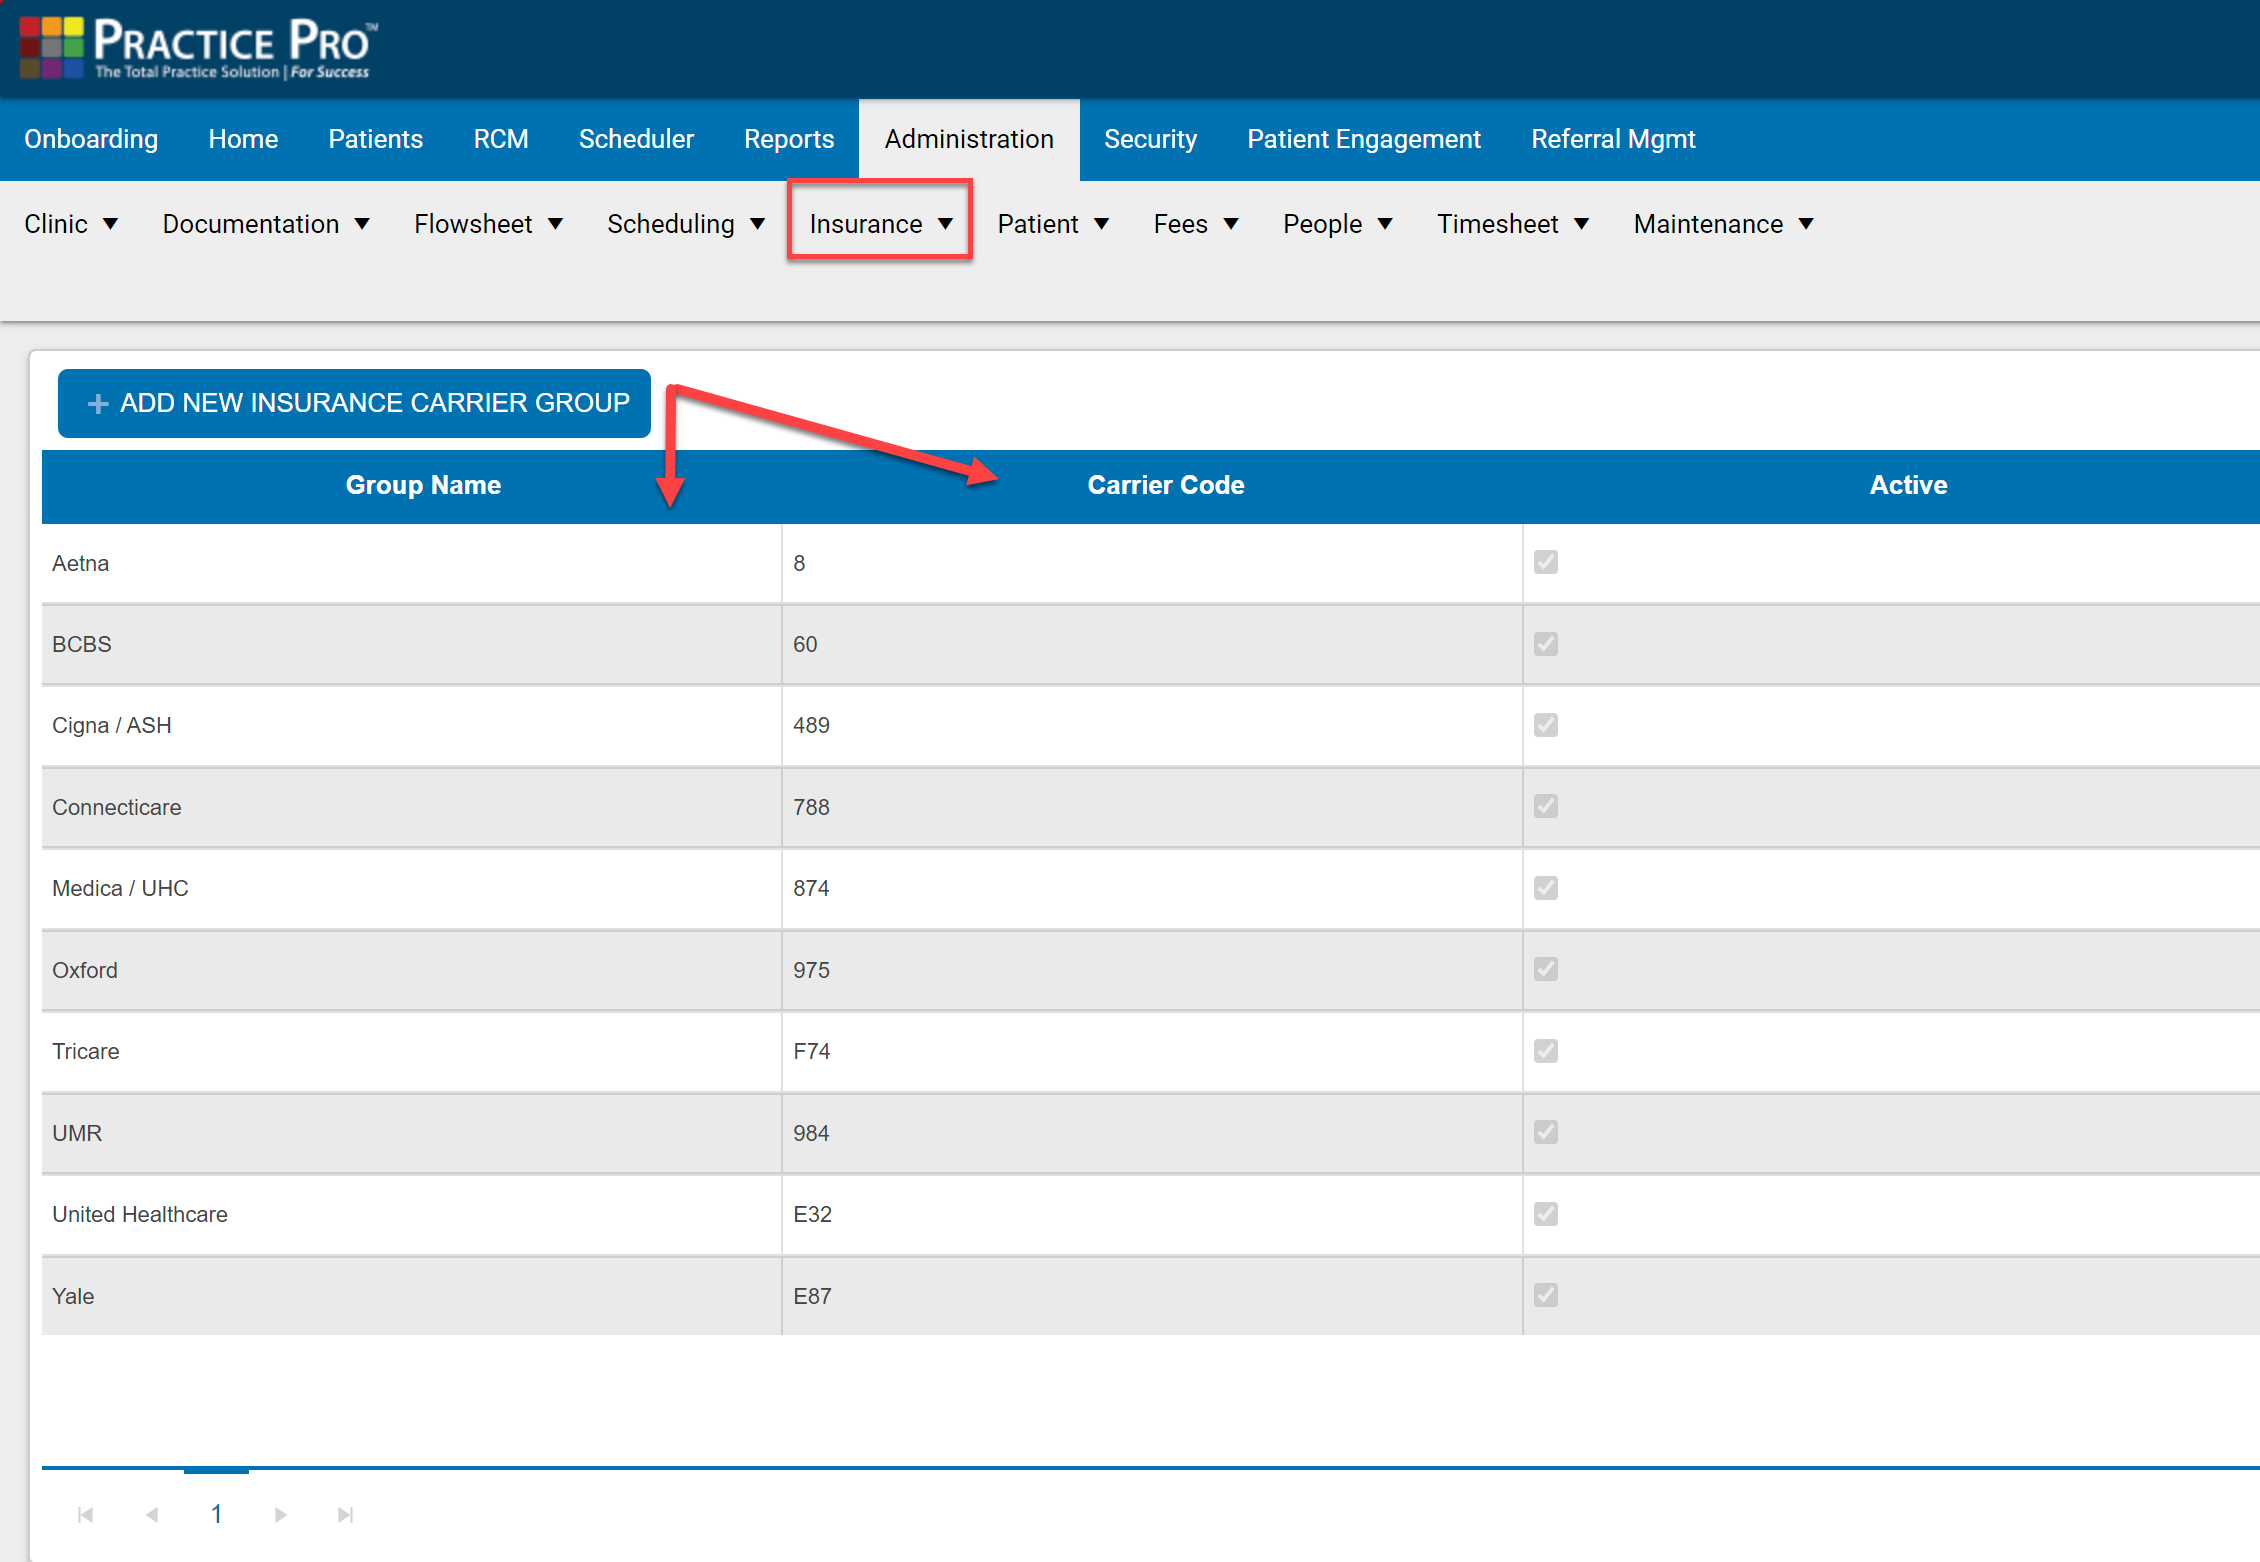Open the Fees dropdown menu
The image size is (2260, 1562).
[1195, 224]
